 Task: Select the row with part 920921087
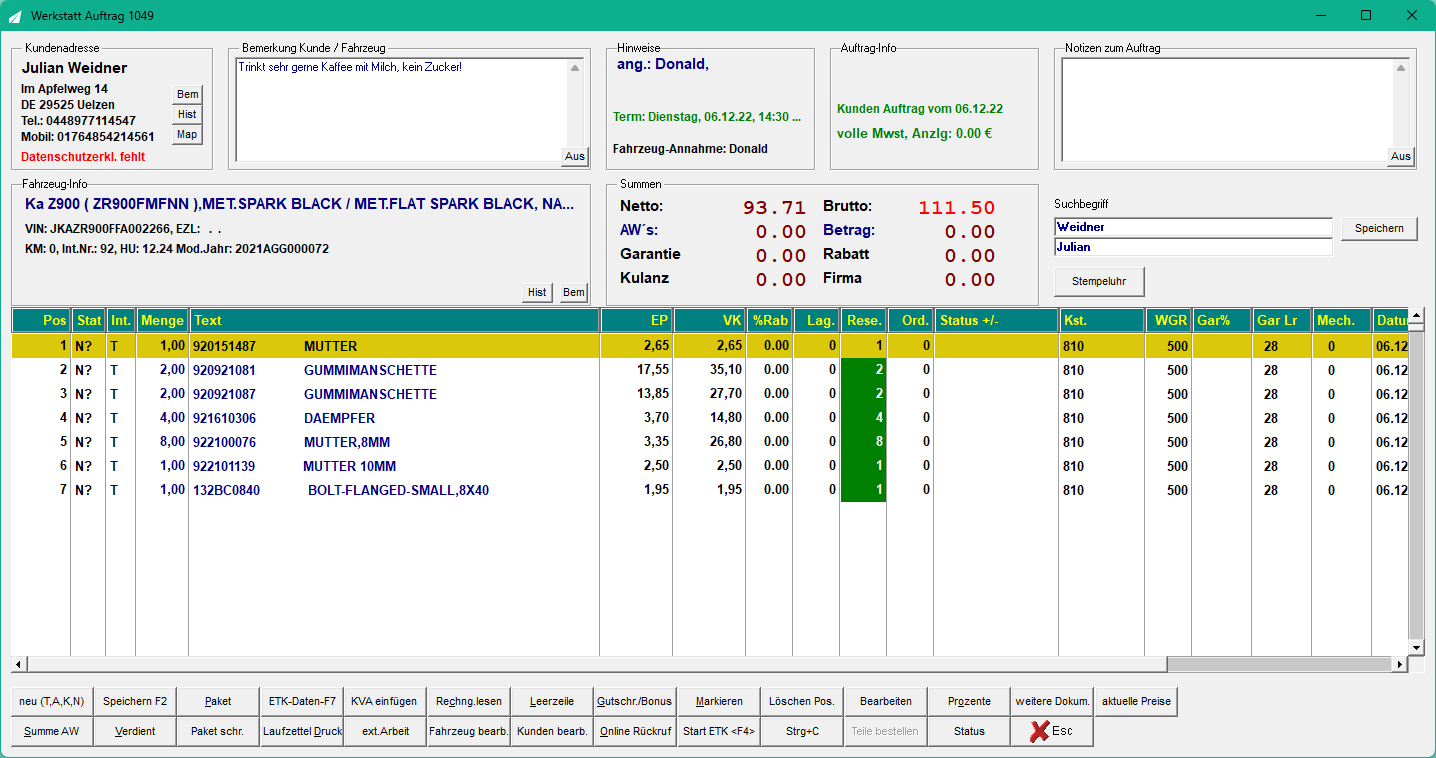coord(709,394)
